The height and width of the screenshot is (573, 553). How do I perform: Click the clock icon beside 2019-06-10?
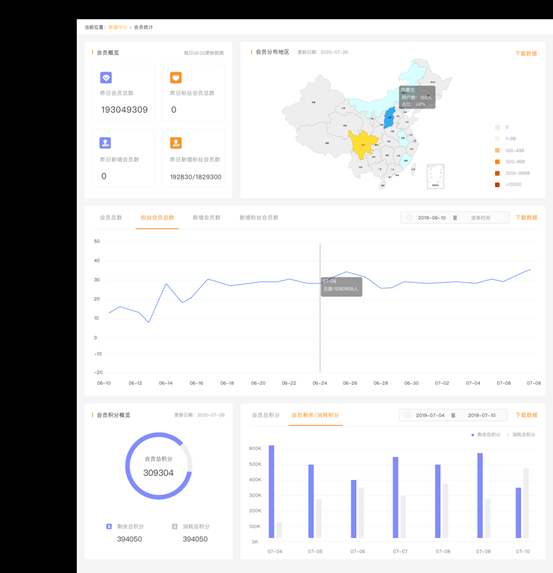pos(409,218)
